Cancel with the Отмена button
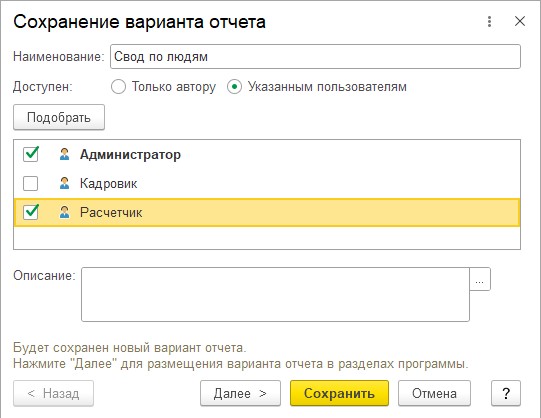The width and height of the screenshot is (541, 418). pos(434,393)
